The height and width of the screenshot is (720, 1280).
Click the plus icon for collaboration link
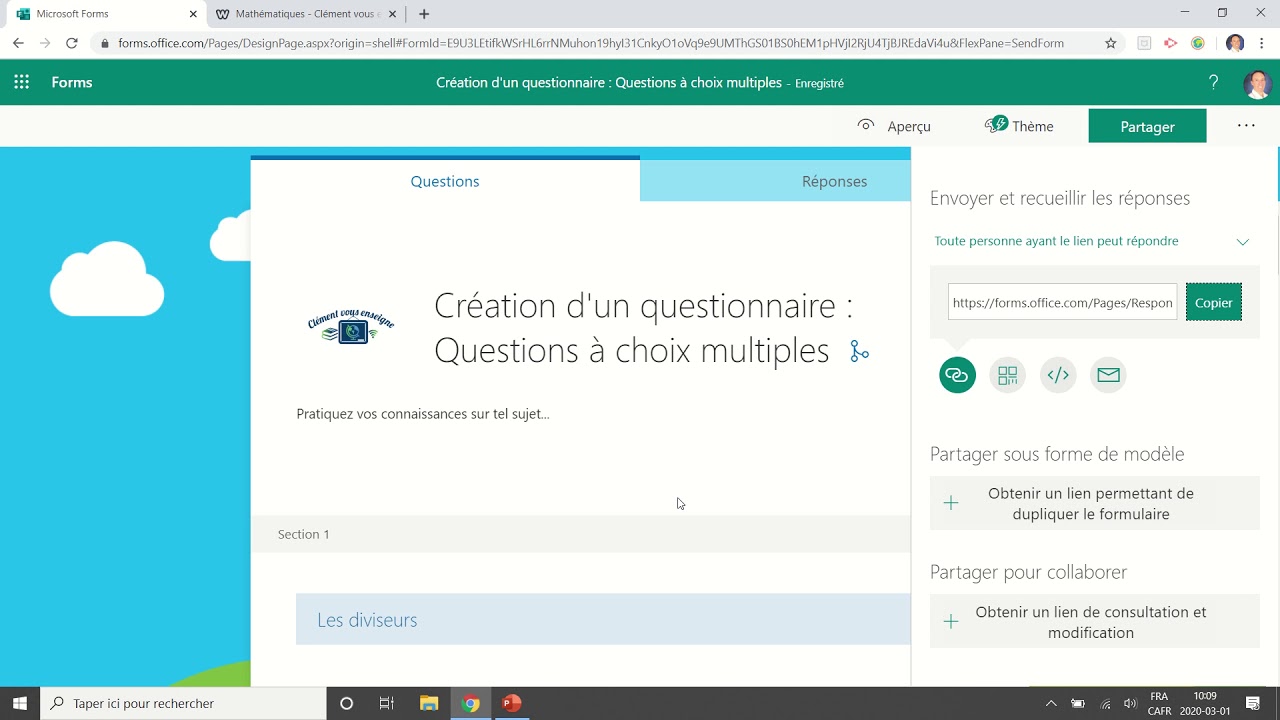tap(951, 622)
